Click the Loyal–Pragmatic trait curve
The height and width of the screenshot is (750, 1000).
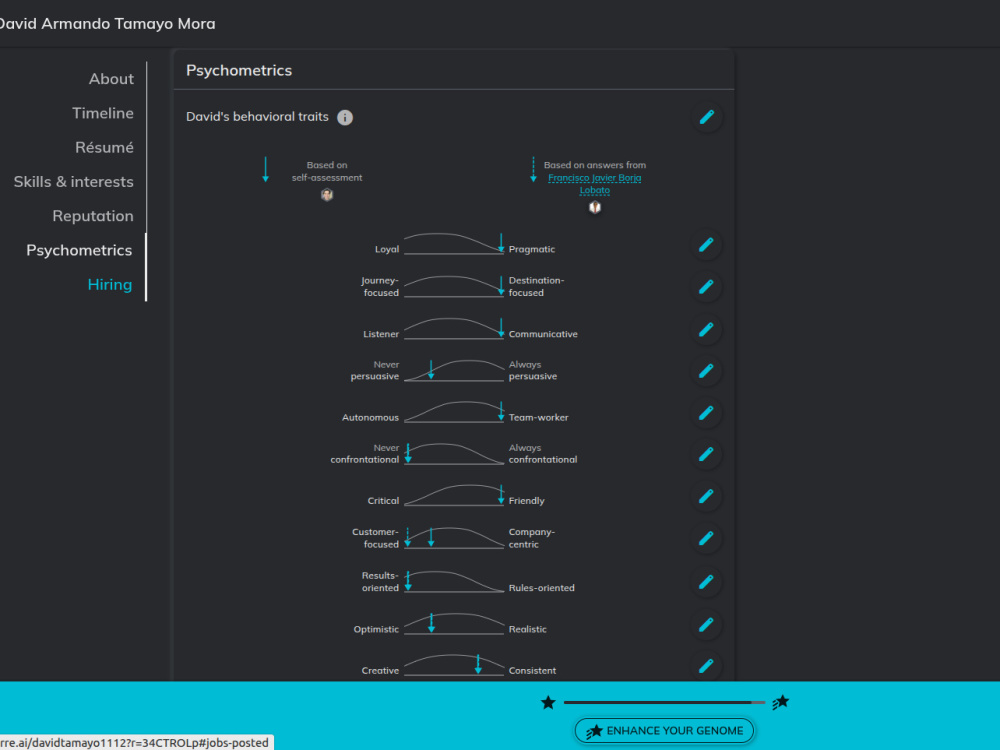[x=454, y=244]
